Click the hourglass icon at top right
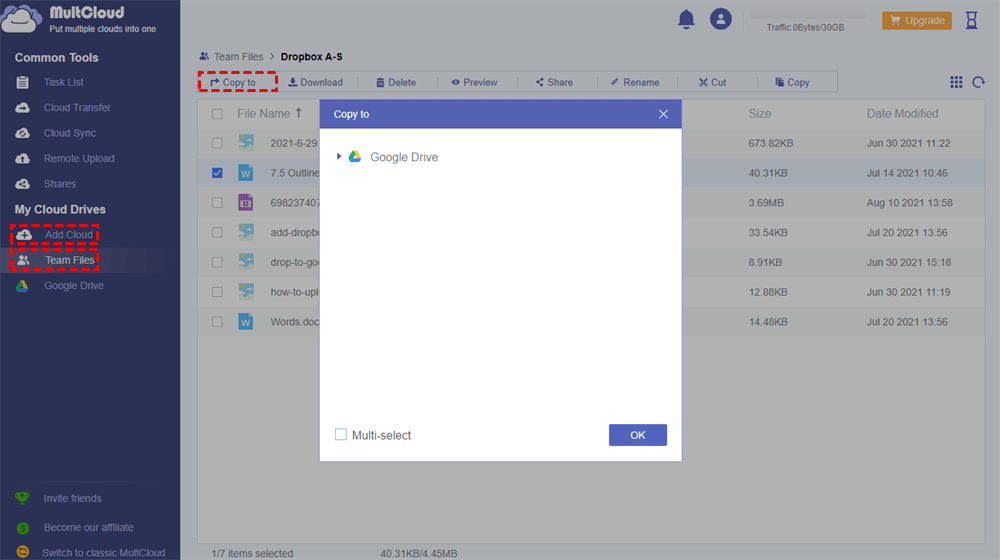 click(x=971, y=20)
